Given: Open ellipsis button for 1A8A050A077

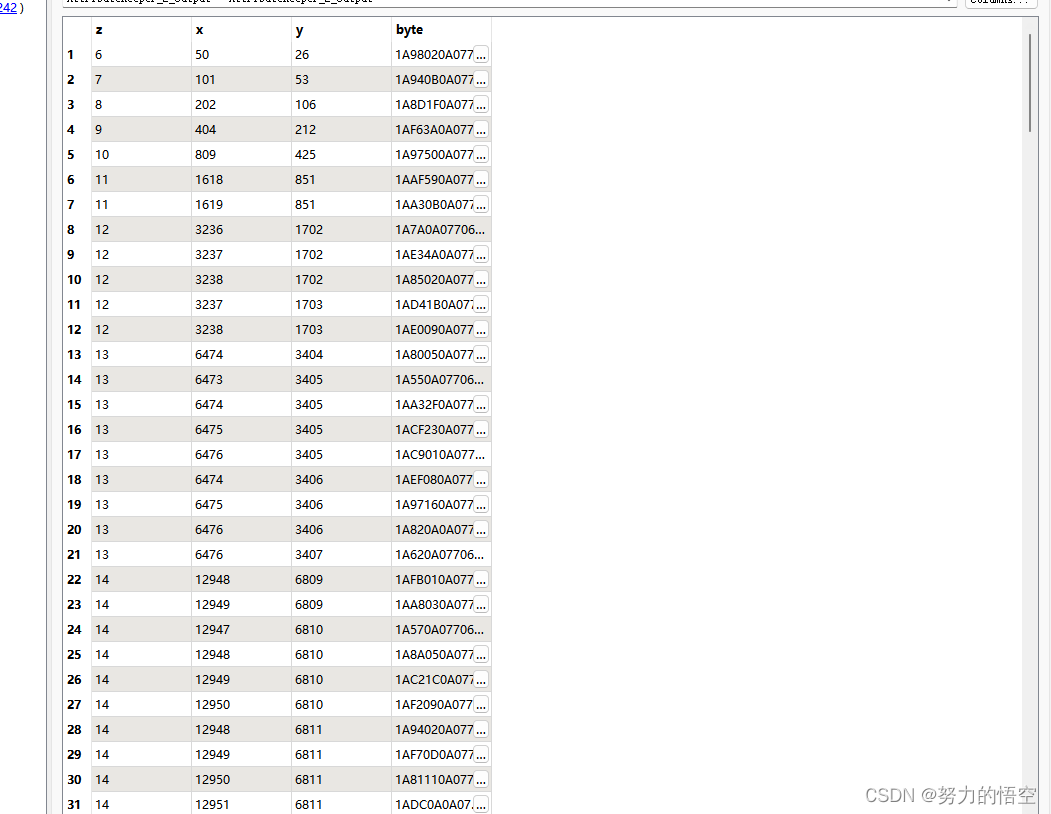Looking at the screenshot, I should pos(481,654).
